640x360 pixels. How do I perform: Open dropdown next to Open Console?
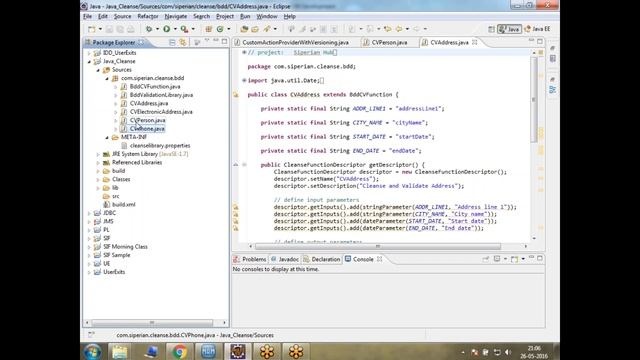click(523, 259)
